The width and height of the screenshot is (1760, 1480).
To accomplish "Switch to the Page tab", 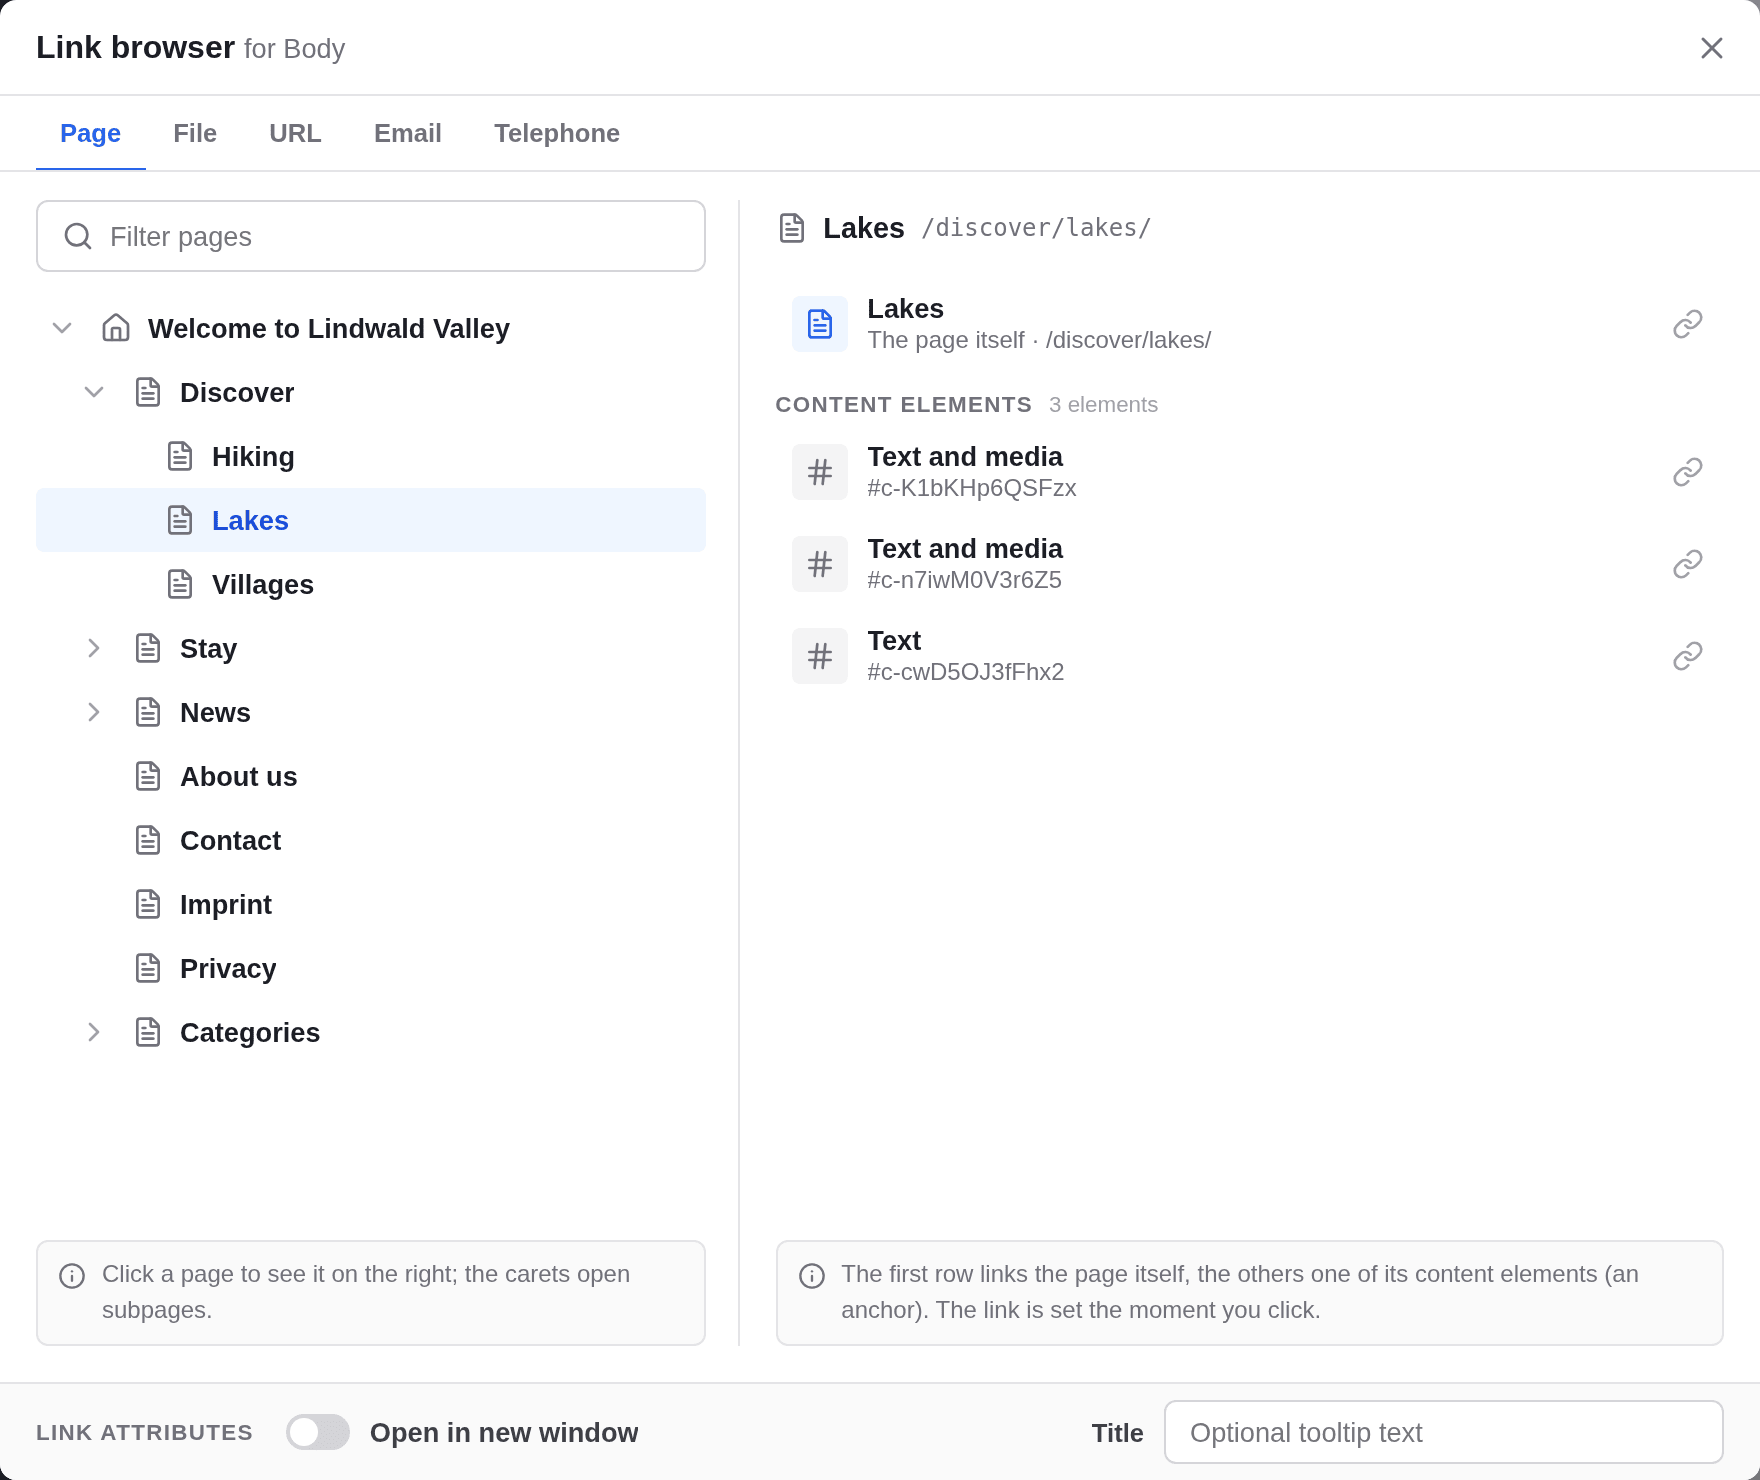I will pos(91,133).
